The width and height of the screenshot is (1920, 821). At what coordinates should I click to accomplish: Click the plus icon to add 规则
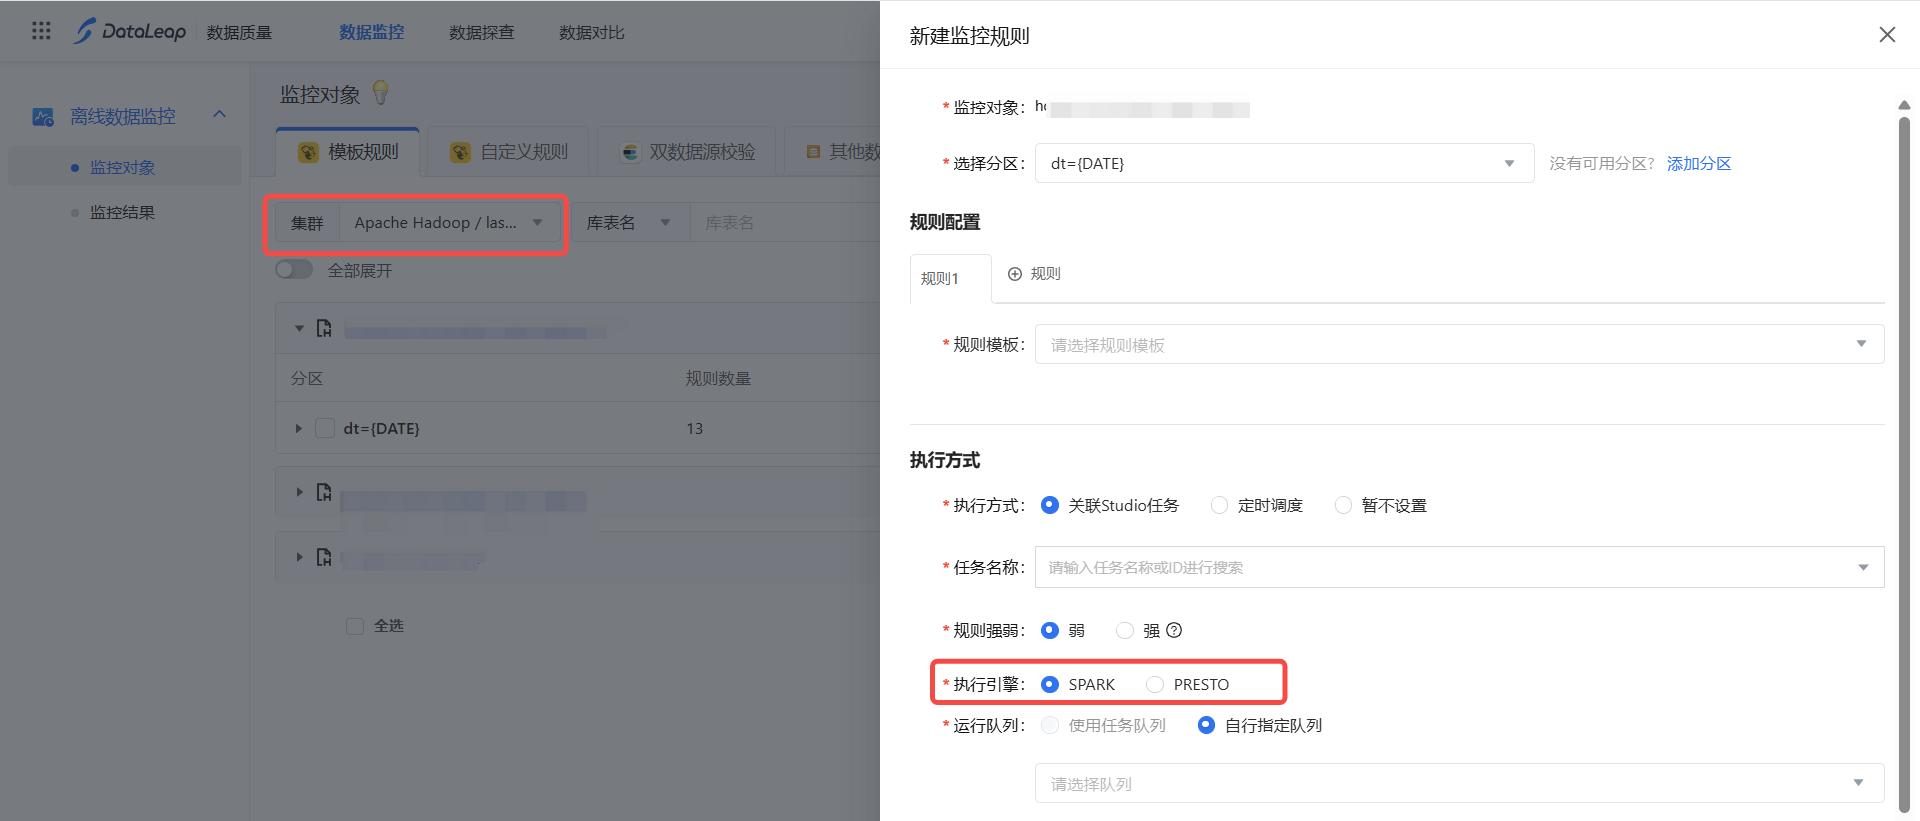[1015, 274]
